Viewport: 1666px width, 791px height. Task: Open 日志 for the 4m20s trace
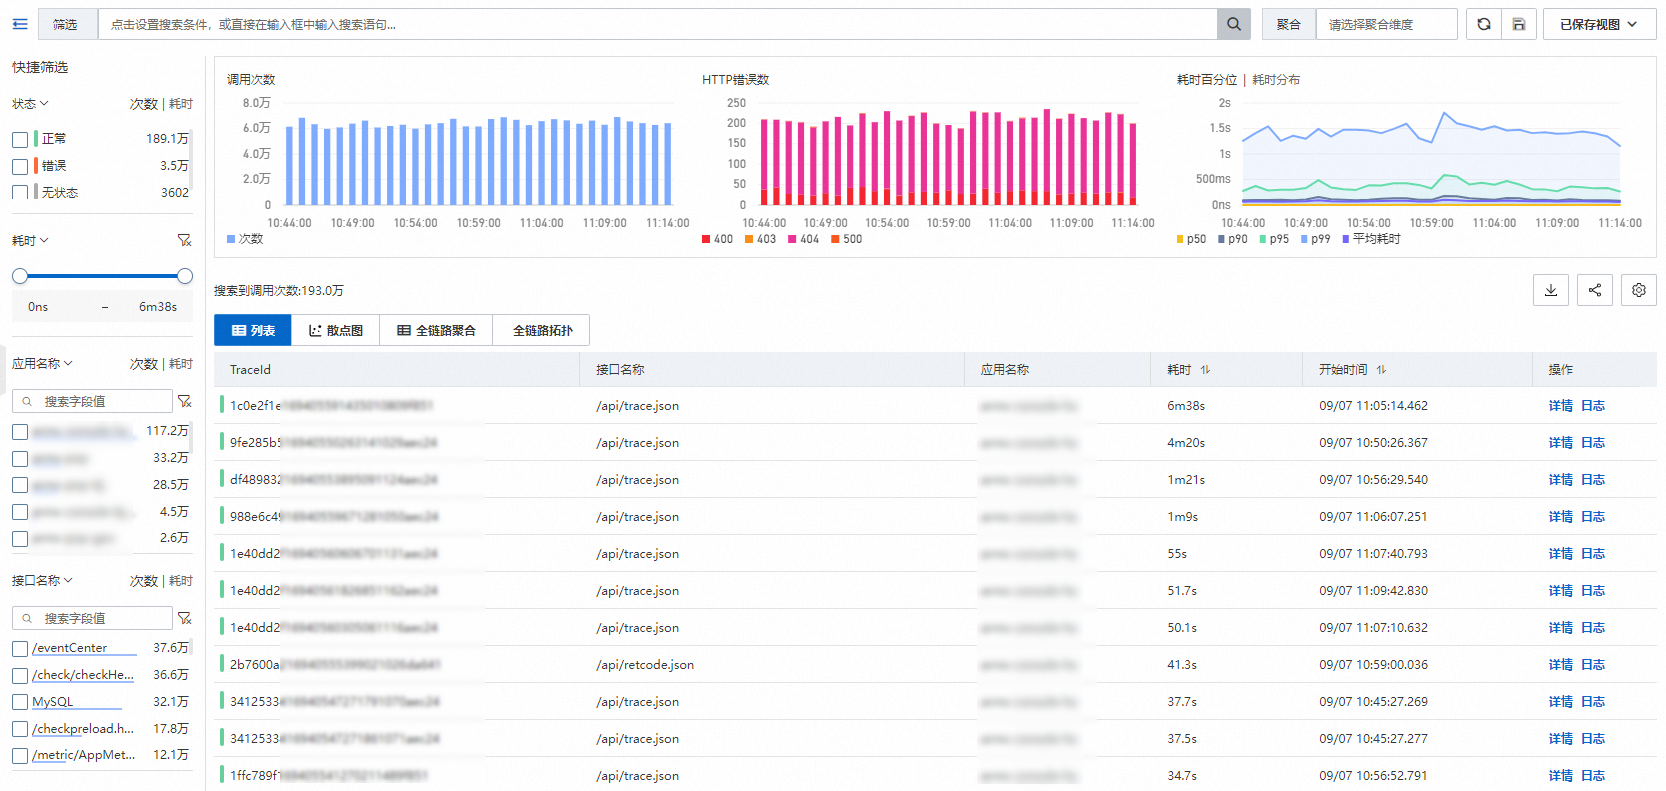coord(1593,443)
